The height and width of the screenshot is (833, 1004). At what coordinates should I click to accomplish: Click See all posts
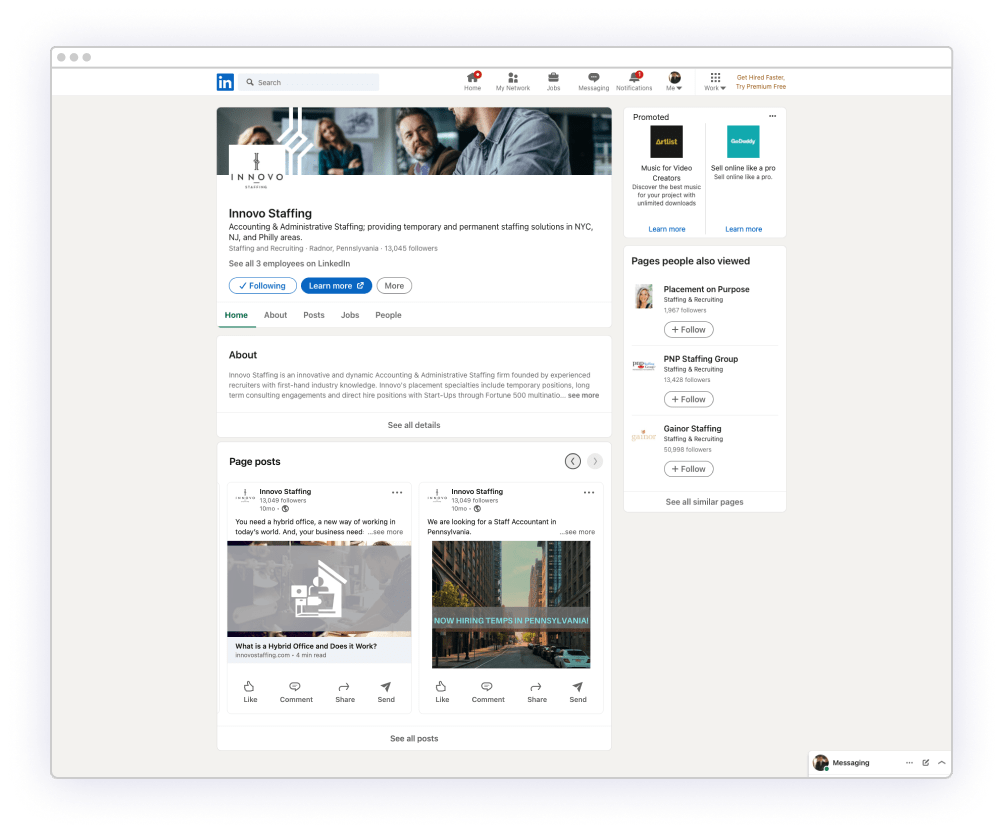(x=414, y=738)
